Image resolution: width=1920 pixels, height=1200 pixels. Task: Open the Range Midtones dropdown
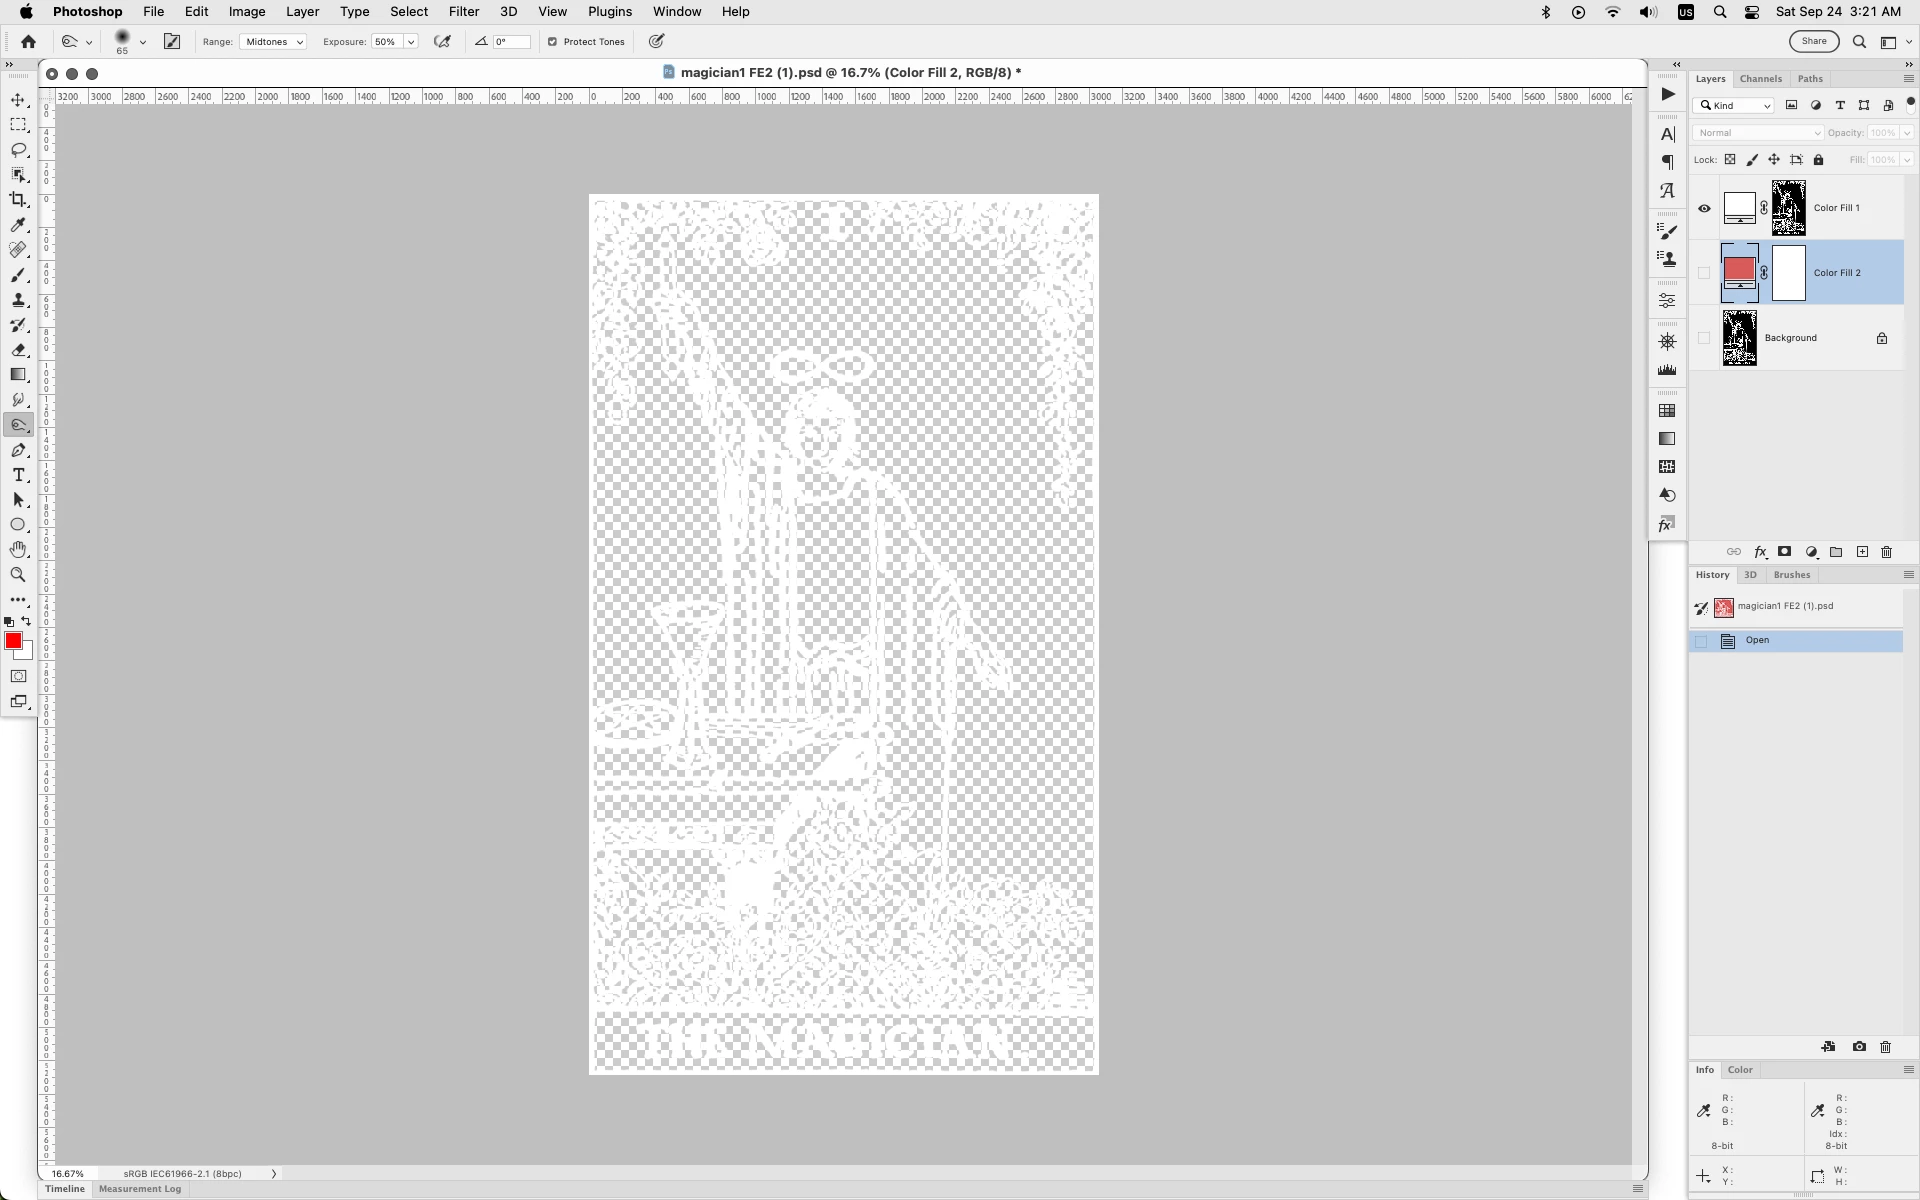tap(274, 42)
